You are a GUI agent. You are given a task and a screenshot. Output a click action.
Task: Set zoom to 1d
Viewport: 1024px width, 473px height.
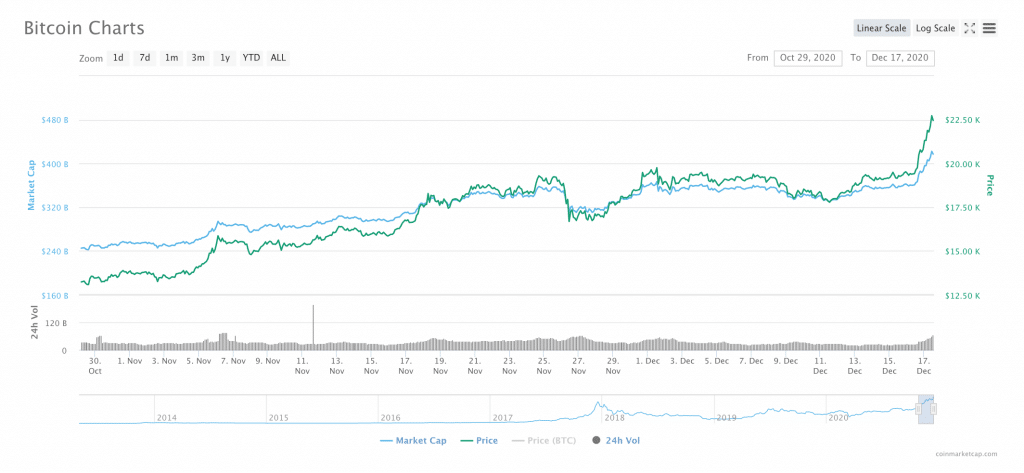coord(118,58)
